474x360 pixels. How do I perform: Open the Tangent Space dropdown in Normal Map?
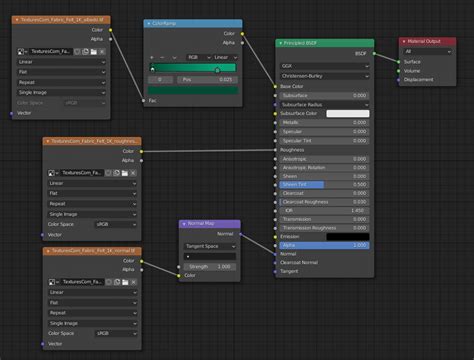pyautogui.click(x=210, y=246)
